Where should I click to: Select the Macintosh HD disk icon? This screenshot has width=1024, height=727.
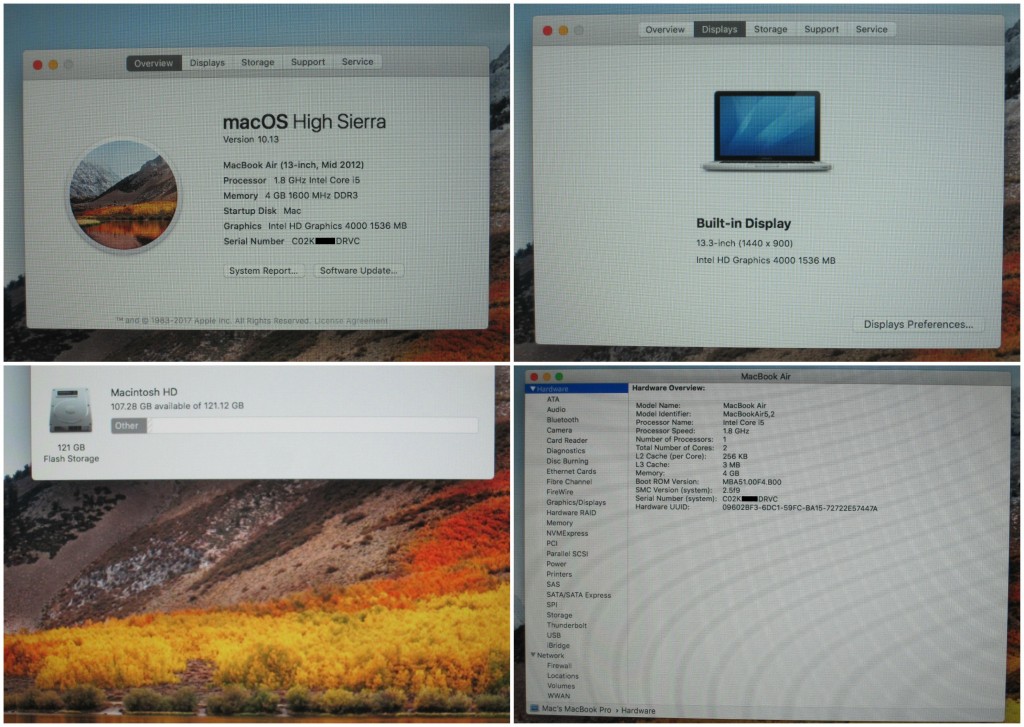[x=71, y=410]
